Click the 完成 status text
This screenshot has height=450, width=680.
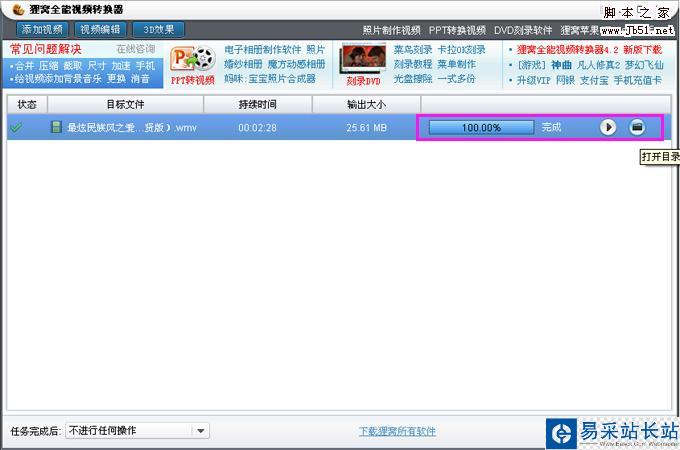point(551,127)
